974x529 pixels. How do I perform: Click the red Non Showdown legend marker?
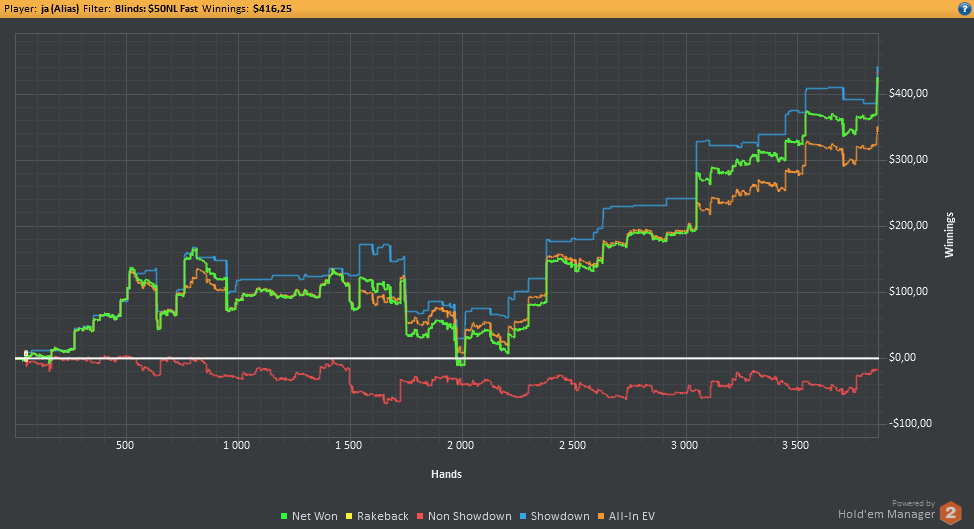click(x=421, y=516)
